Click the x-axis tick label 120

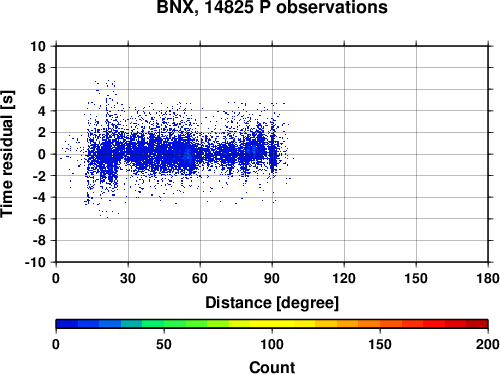[344, 278]
